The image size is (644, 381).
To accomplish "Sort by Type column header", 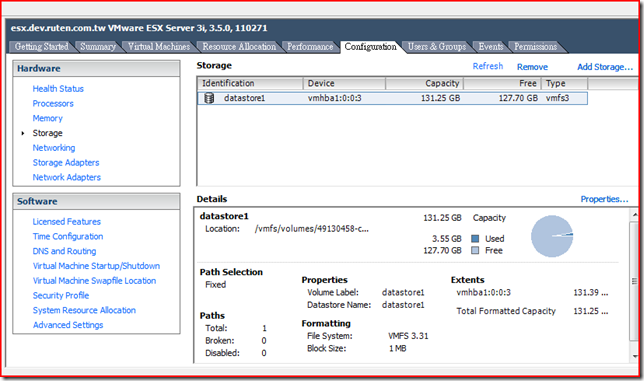I will [x=565, y=83].
